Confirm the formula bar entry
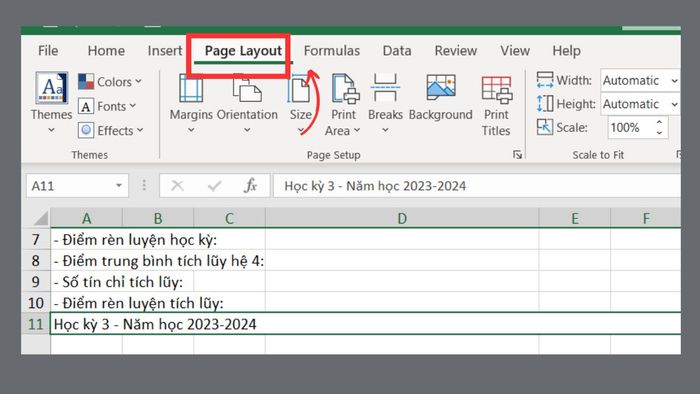The width and height of the screenshot is (700, 394). (x=214, y=185)
